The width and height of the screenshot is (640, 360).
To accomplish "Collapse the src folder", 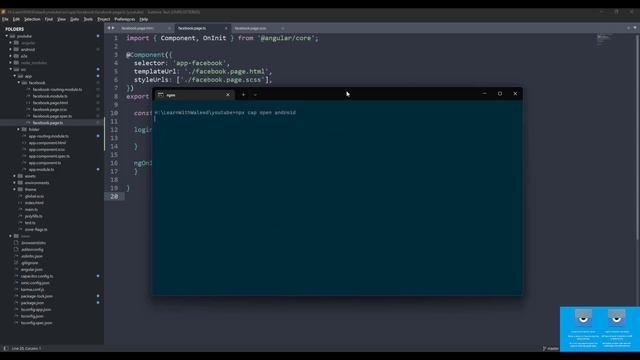I will pyautogui.click(x=11, y=69).
